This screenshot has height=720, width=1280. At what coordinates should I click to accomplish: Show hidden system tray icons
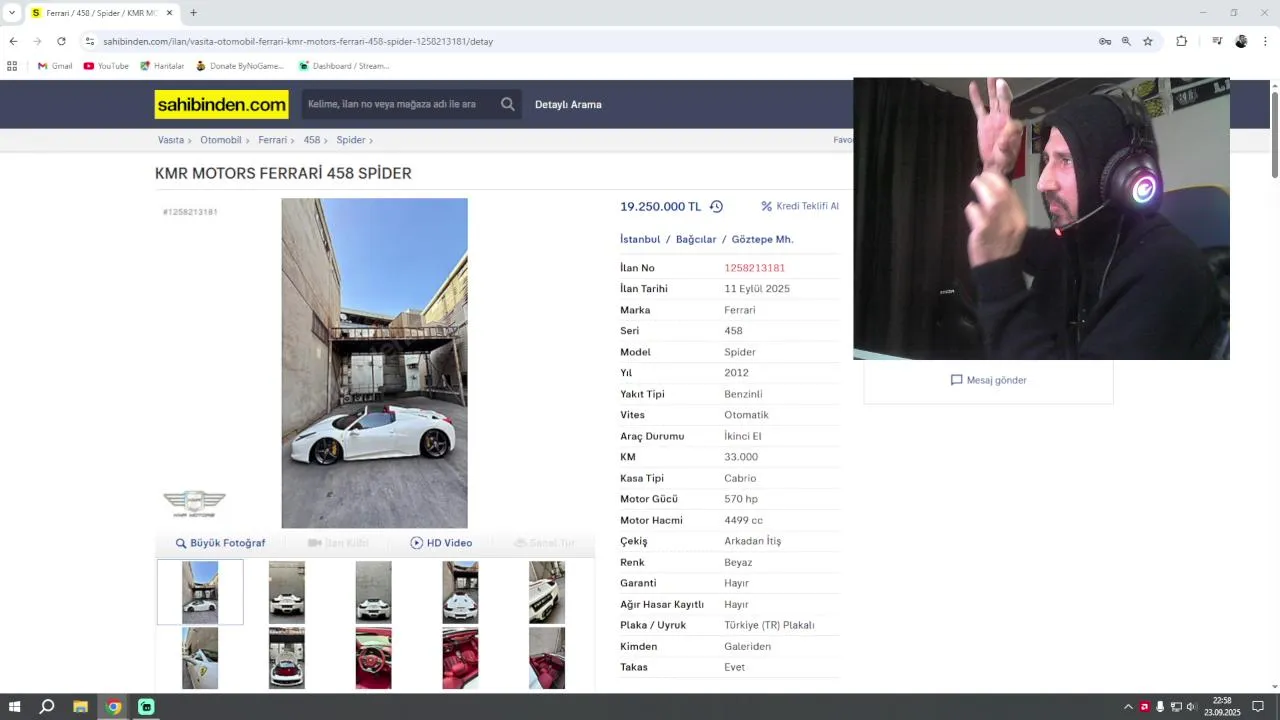1128,707
